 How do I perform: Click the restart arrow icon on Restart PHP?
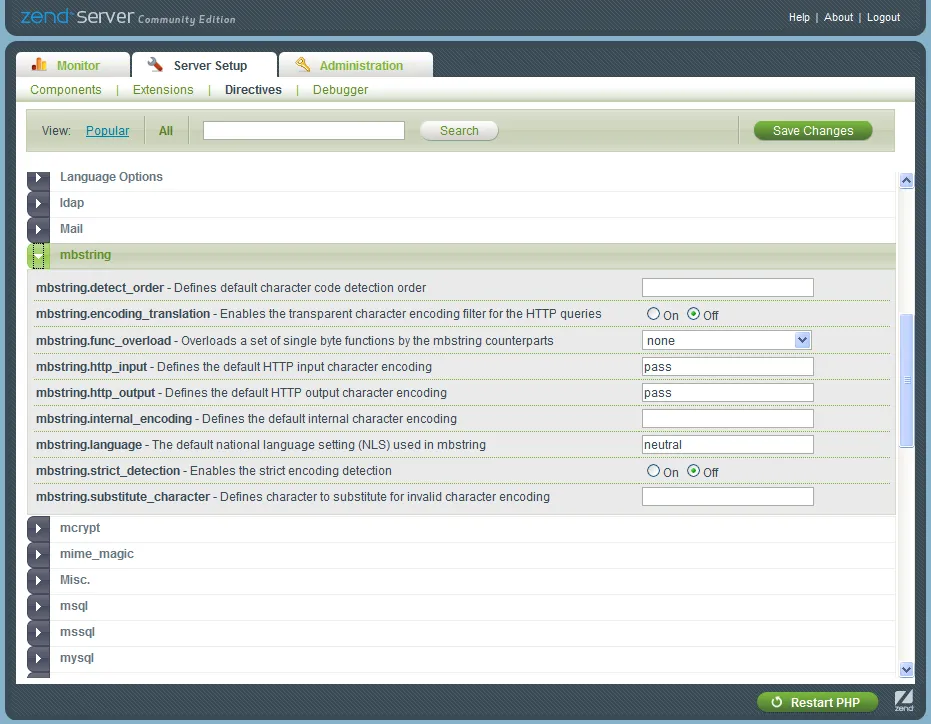tap(777, 702)
